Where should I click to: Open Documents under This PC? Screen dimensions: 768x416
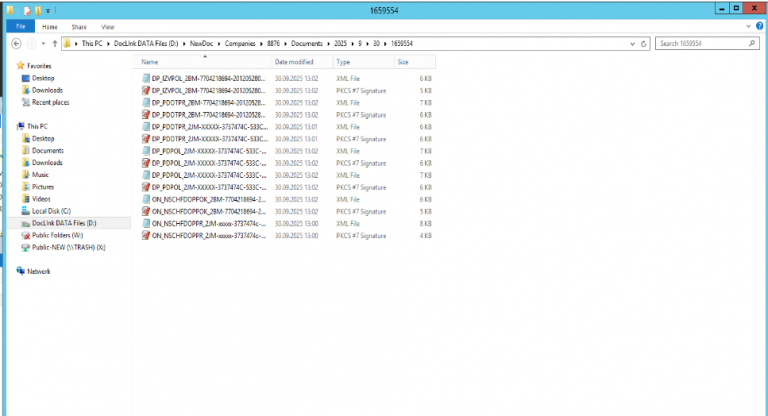[x=48, y=150]
